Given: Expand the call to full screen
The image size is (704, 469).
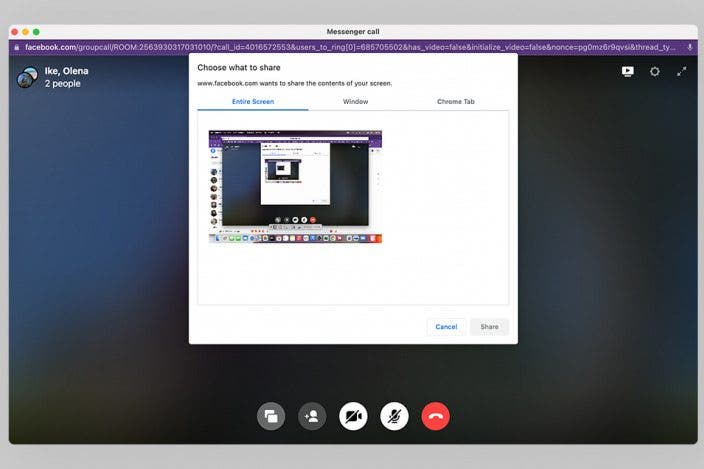Looking at the screenshot, I should (682, 72).
